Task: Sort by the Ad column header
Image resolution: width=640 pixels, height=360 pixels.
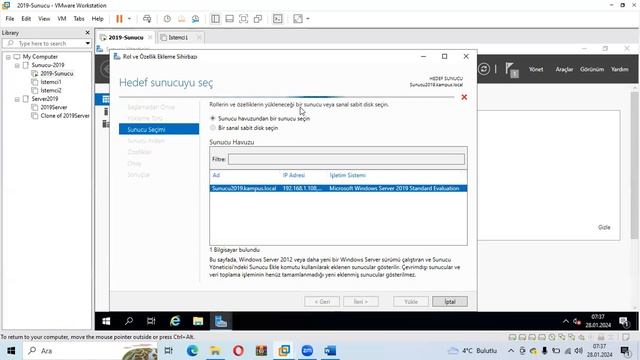Action: [x=216, y=175]
